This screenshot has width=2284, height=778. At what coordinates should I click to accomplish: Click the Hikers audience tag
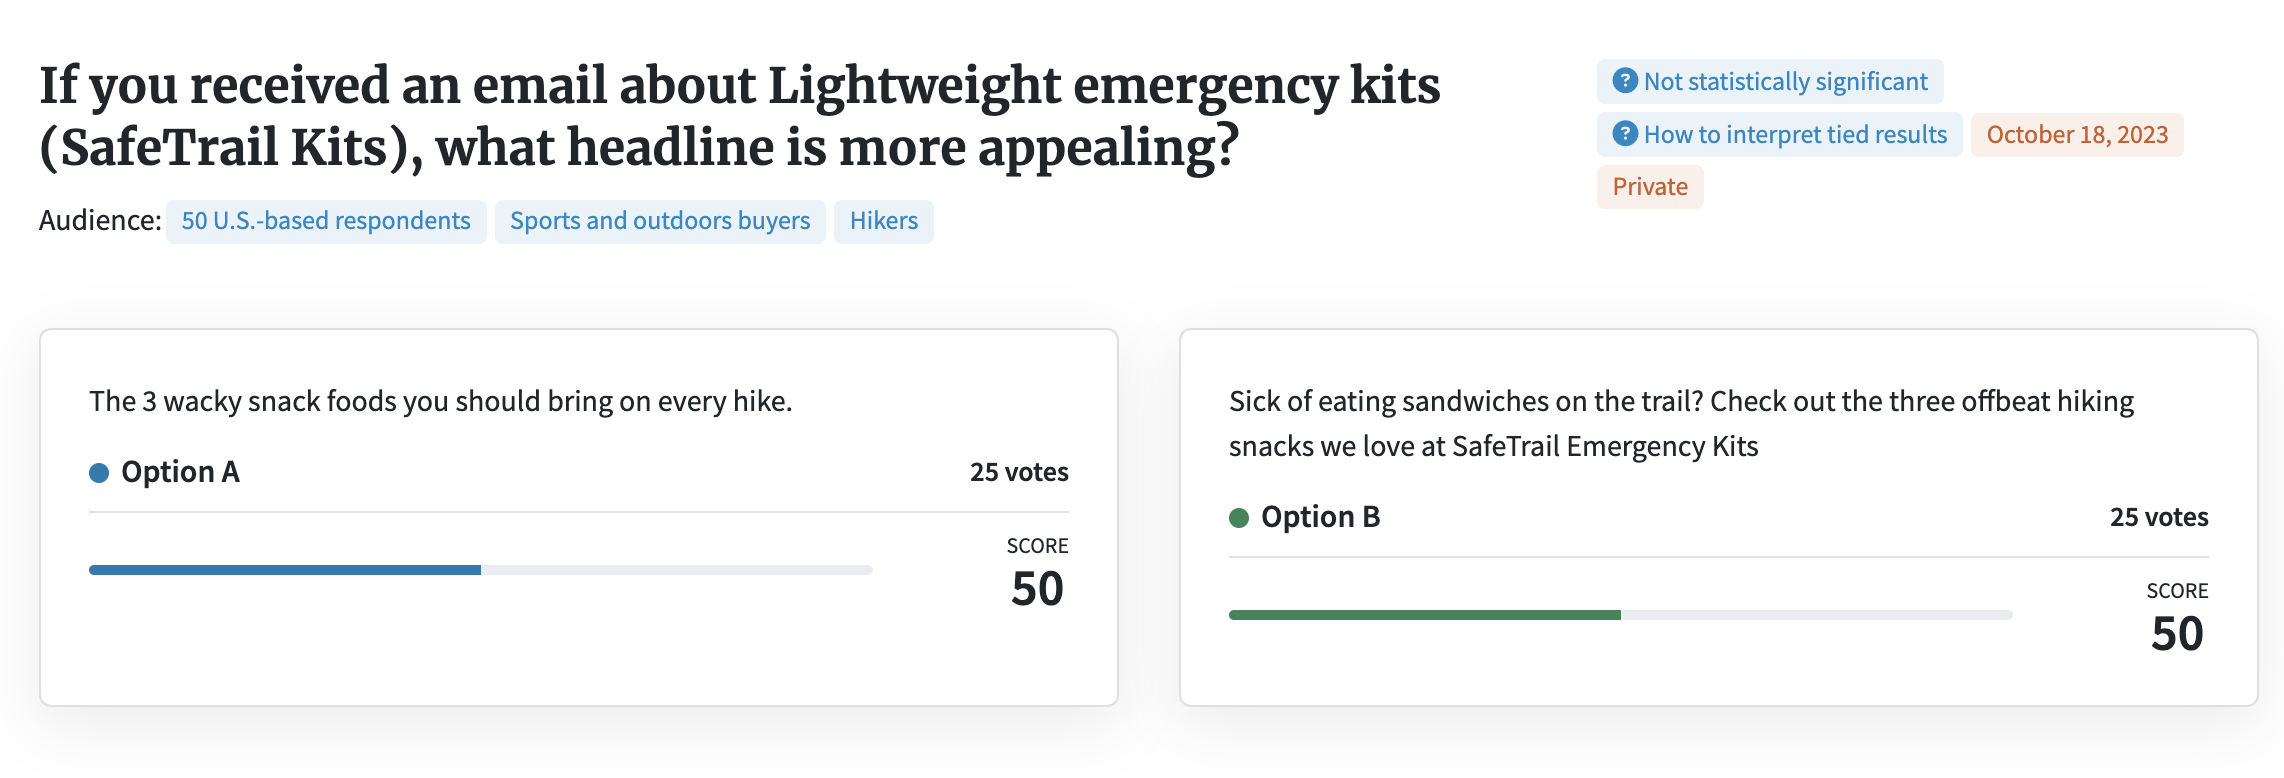(x=884, y=221)
